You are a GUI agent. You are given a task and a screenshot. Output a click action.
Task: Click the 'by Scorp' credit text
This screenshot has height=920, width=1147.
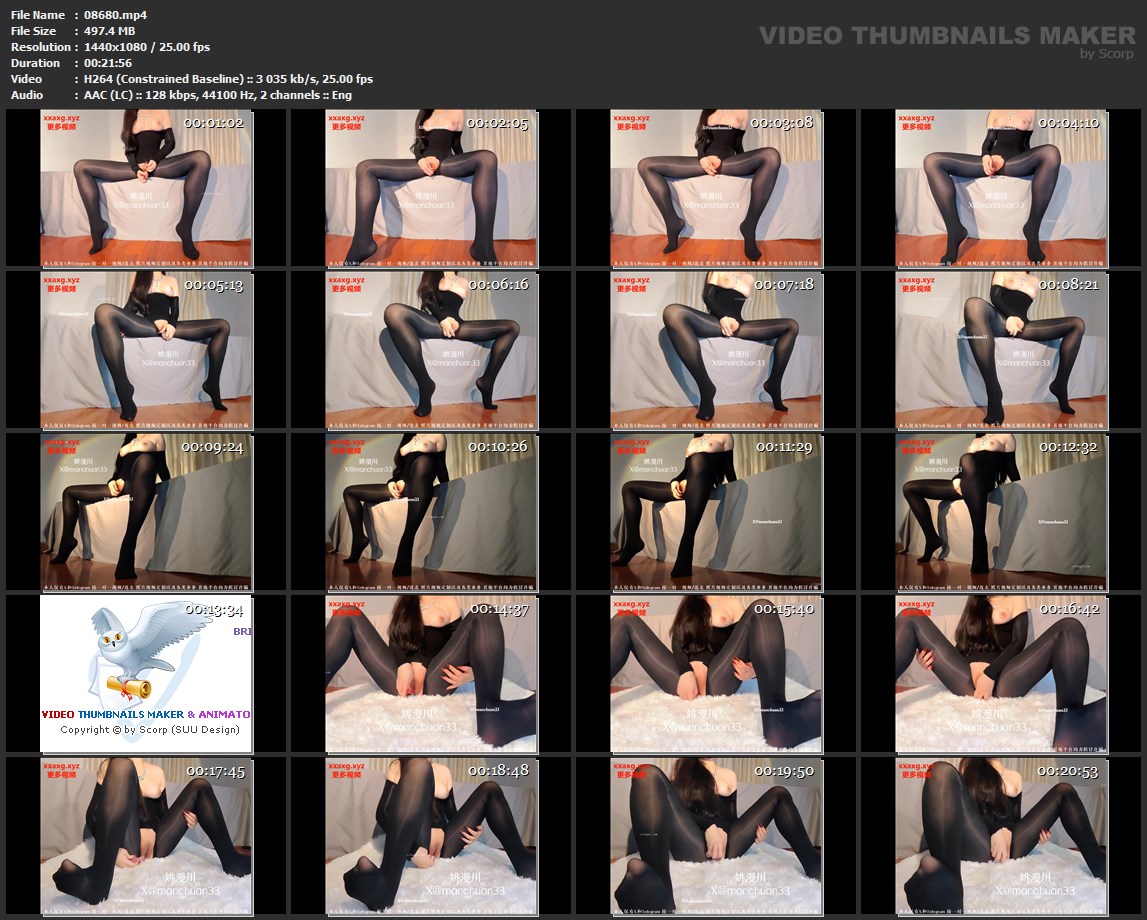tap(1107, 53)
